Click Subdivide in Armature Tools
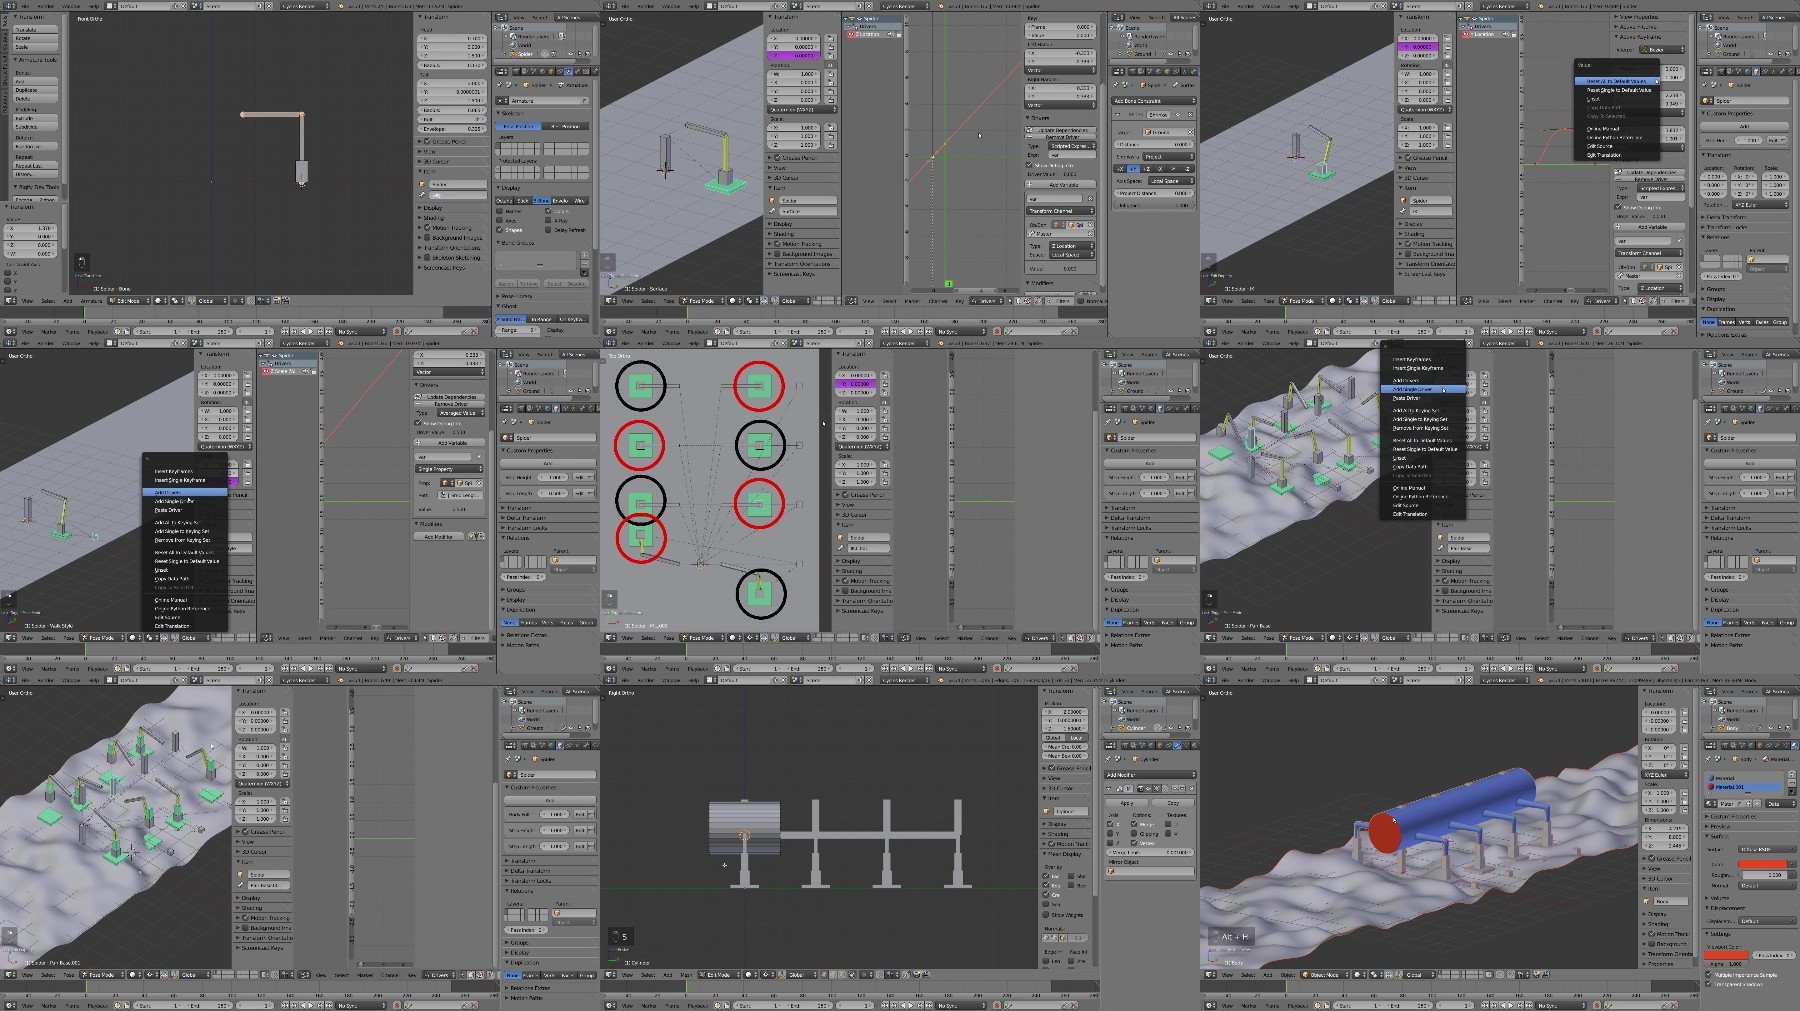The height and width of the screenshot is (1011, 1800). pos(36,127)
